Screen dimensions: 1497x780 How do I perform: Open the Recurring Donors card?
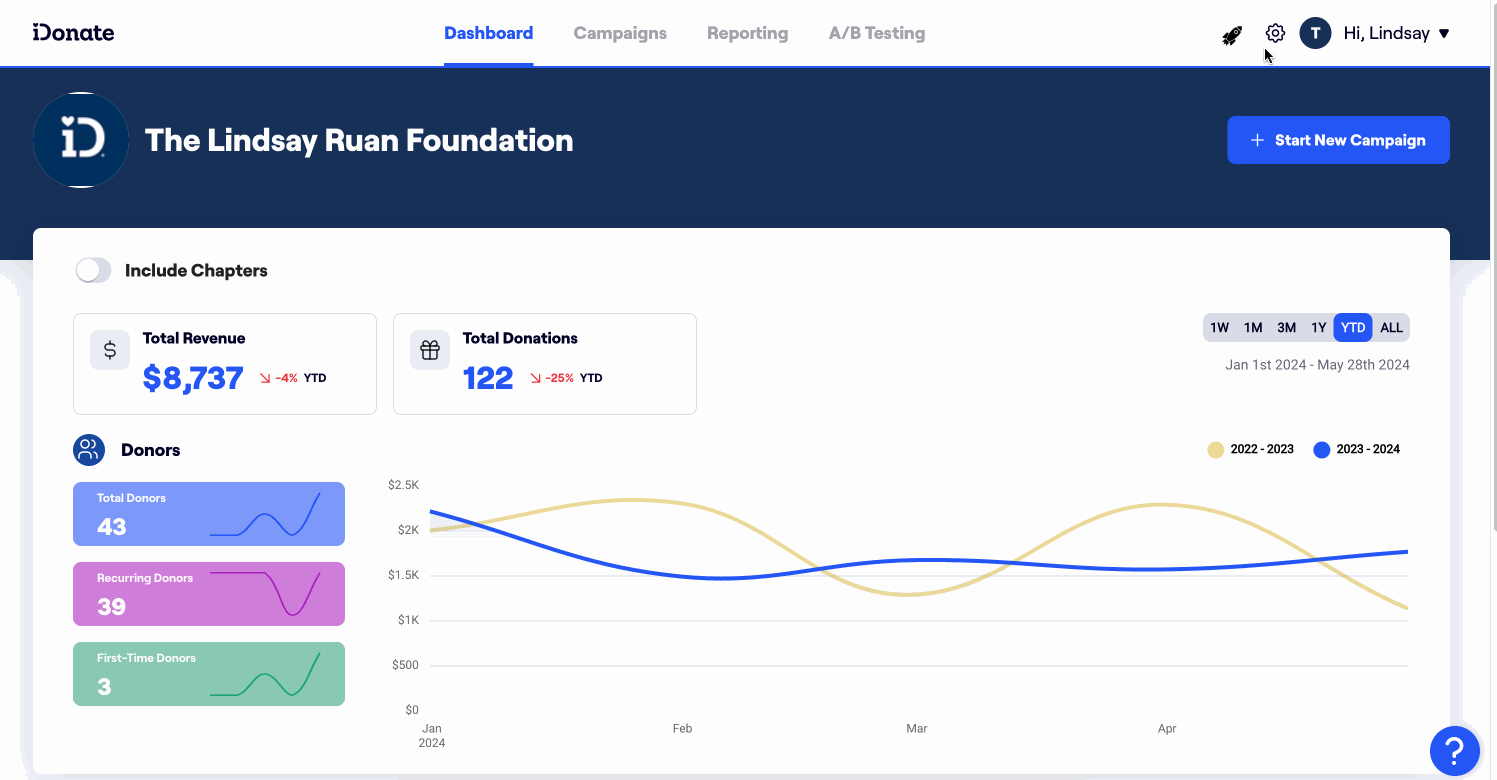coord(209,594)
